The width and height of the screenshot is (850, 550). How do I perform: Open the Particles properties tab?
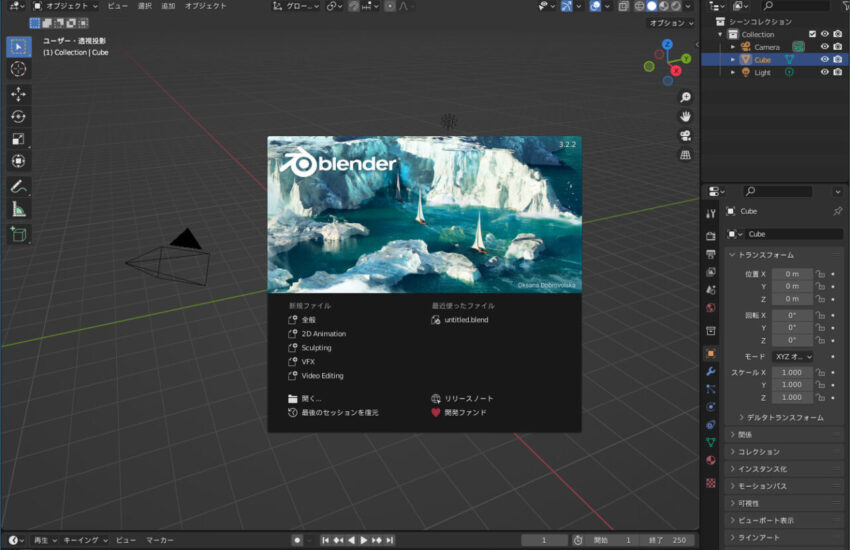point(711,389)
